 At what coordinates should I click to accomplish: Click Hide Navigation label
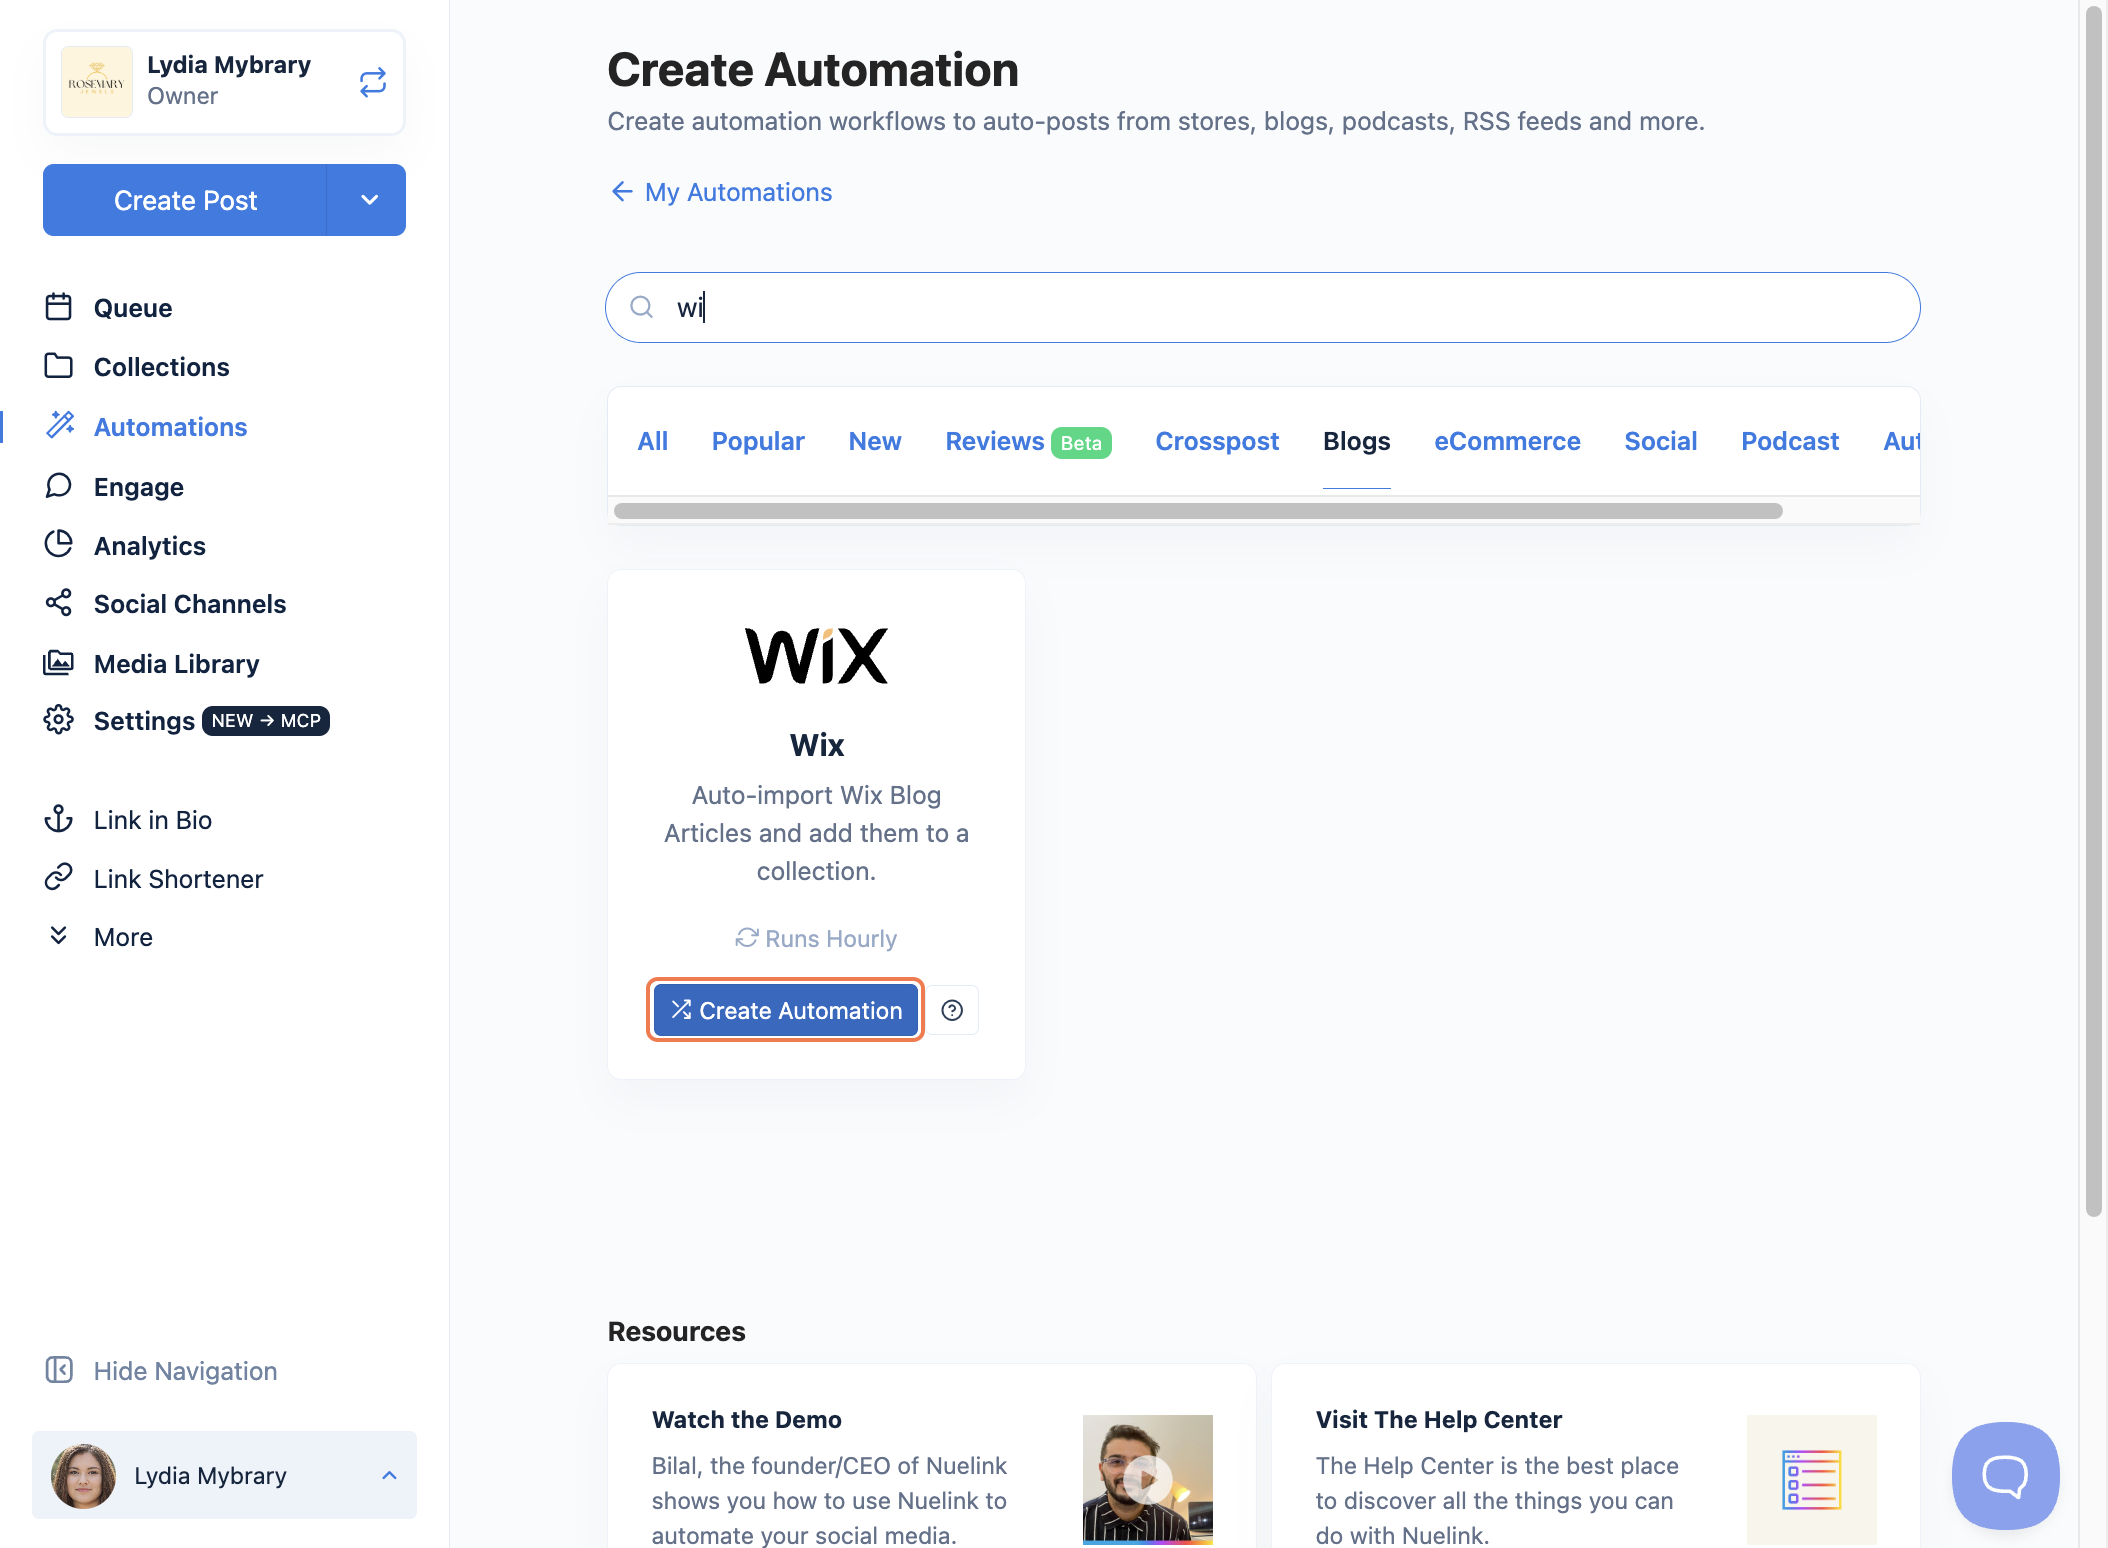pyautogui.click(x=186, y=1371)
